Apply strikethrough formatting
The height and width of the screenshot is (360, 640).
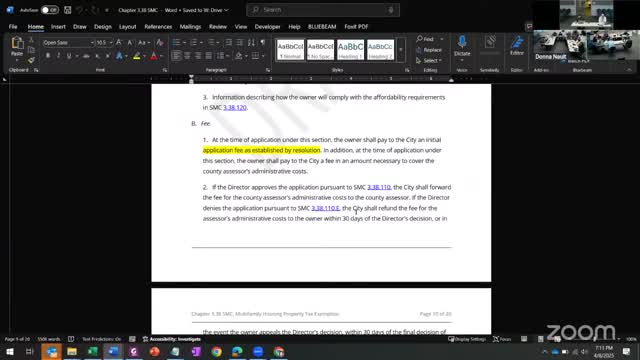[x=86, y=56]
